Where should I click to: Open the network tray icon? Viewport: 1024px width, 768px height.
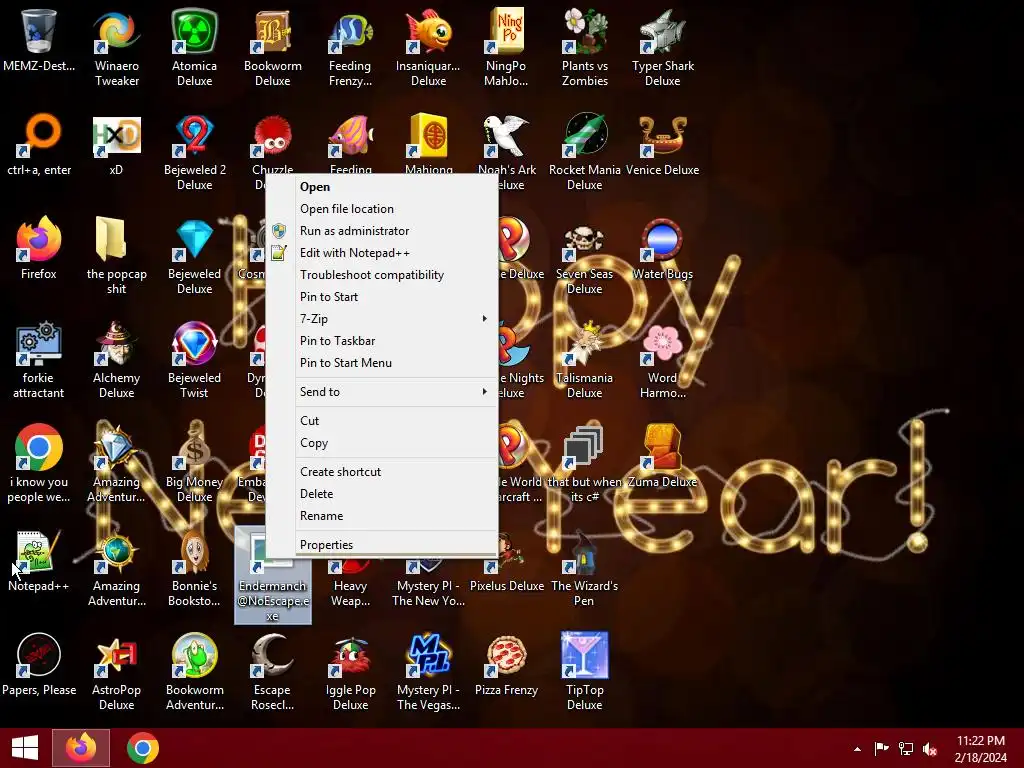tap(906, 749)
